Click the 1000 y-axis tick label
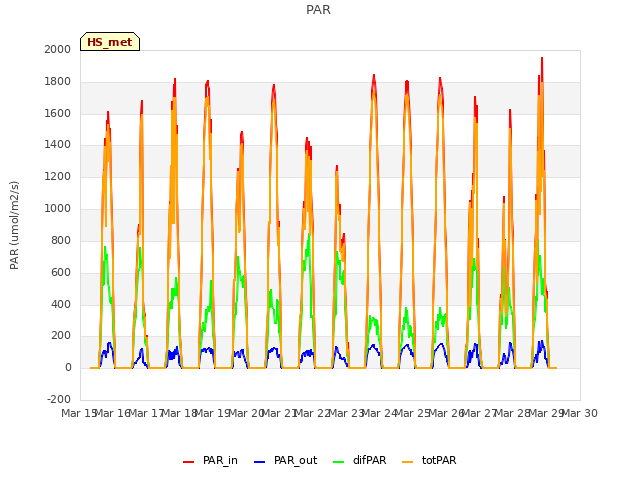This screenshot has height=480, width=640. (58, 208)
